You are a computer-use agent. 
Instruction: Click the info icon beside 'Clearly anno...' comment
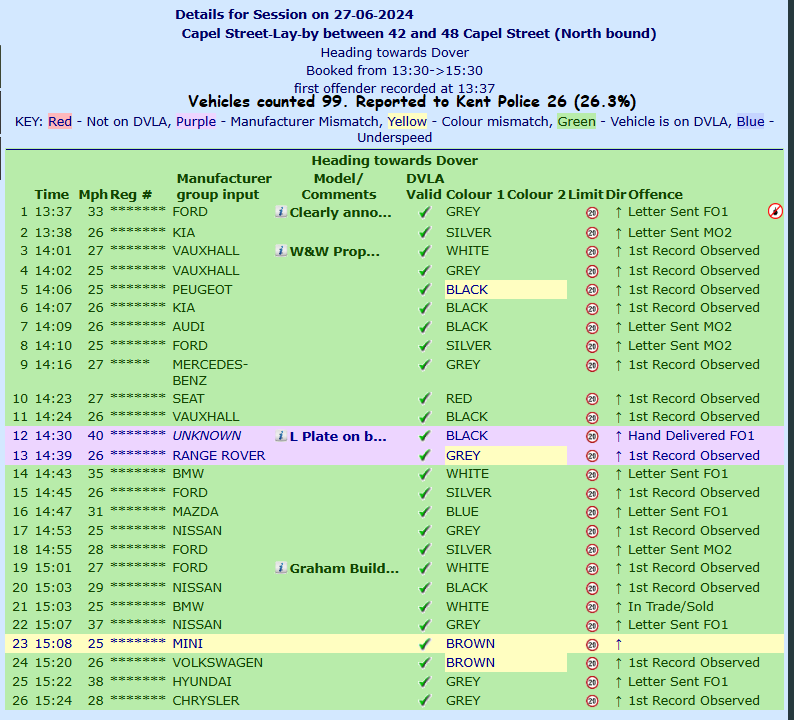281,212
